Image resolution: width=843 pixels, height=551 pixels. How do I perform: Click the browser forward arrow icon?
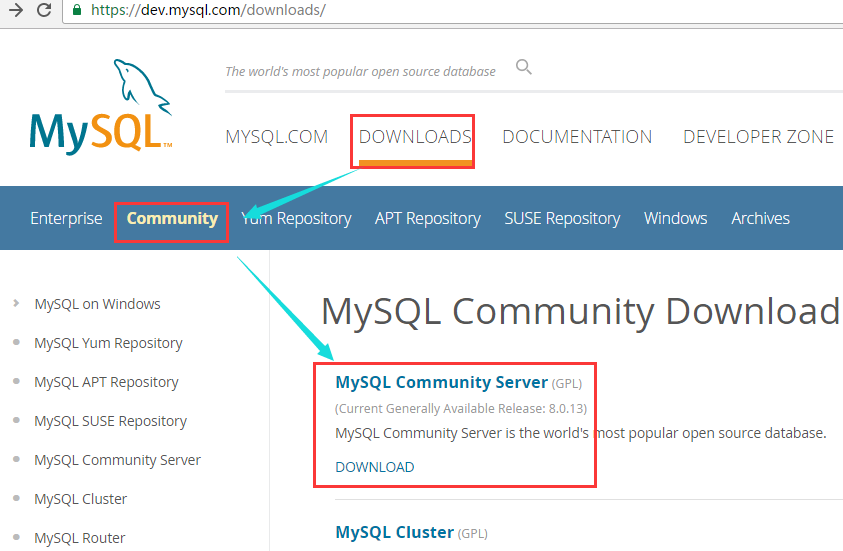pyautogui.click(x=16, y=10)
